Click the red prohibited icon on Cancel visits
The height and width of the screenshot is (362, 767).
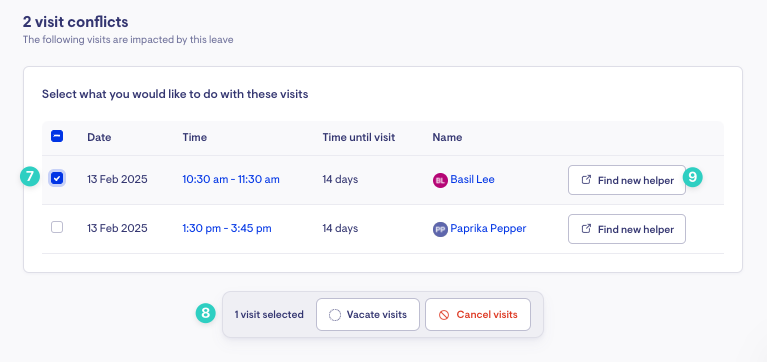444,315
